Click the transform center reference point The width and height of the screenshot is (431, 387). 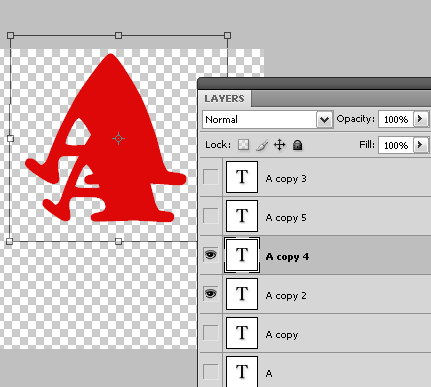pyautogui.click(x=118, y=138)
